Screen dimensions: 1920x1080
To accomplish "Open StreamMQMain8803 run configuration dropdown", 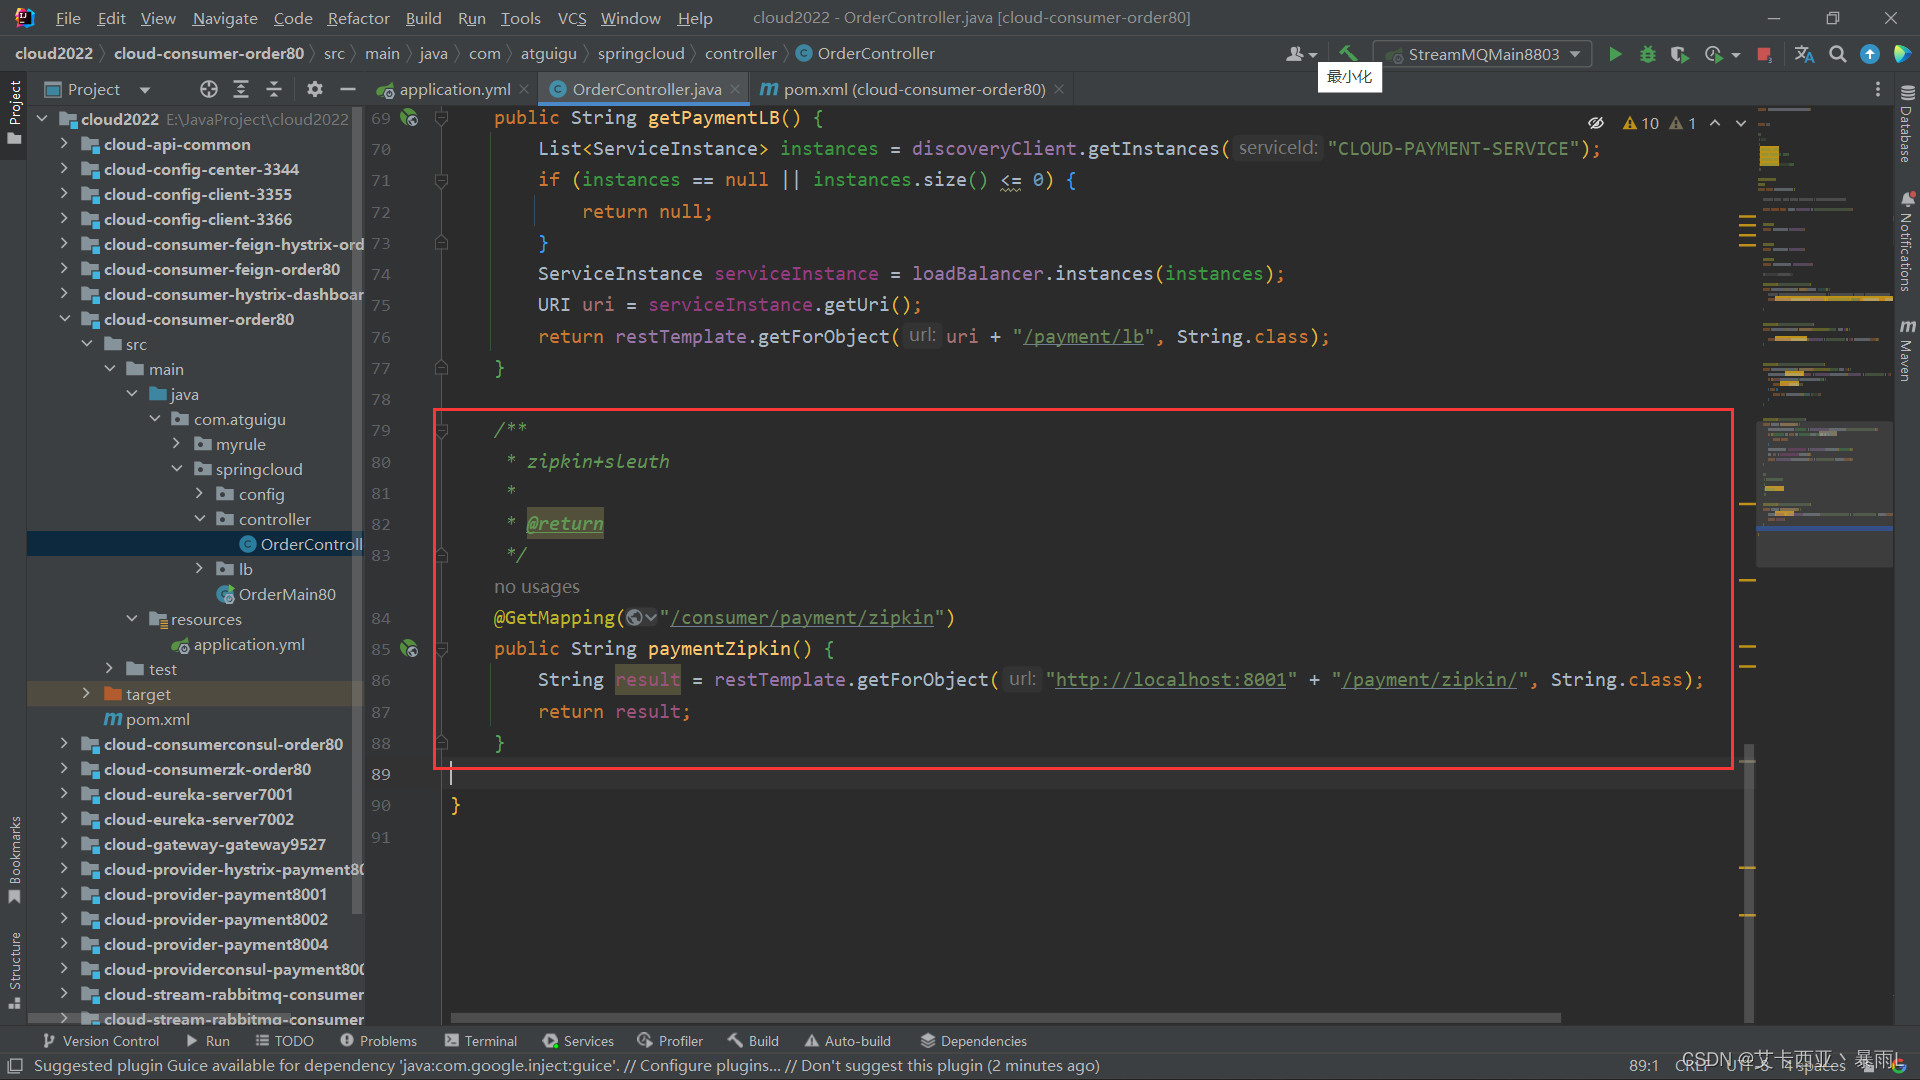I will click(1482, 54).
